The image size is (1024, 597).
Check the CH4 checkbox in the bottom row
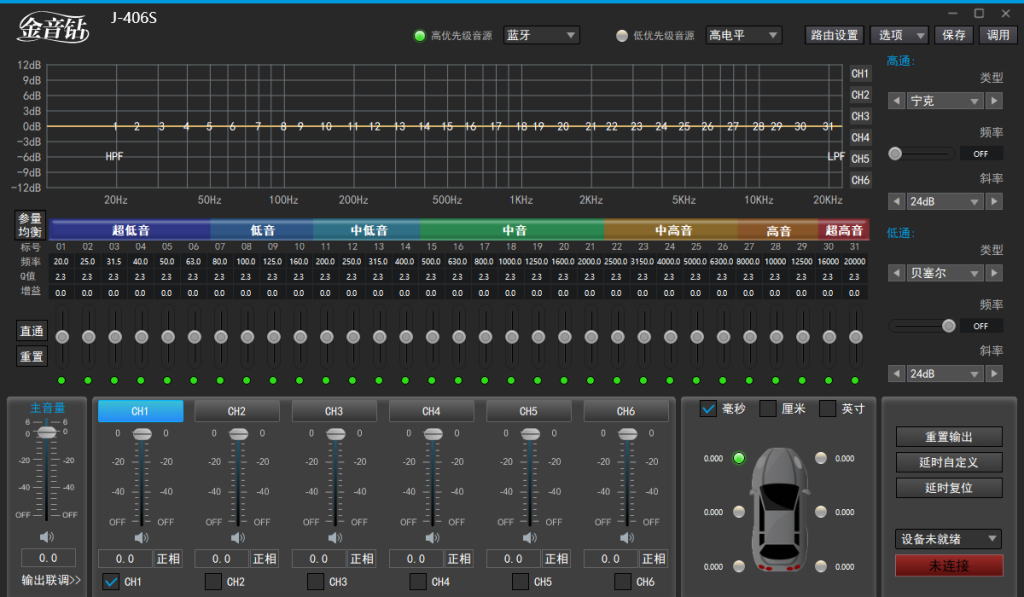click(x=418, y=581)
